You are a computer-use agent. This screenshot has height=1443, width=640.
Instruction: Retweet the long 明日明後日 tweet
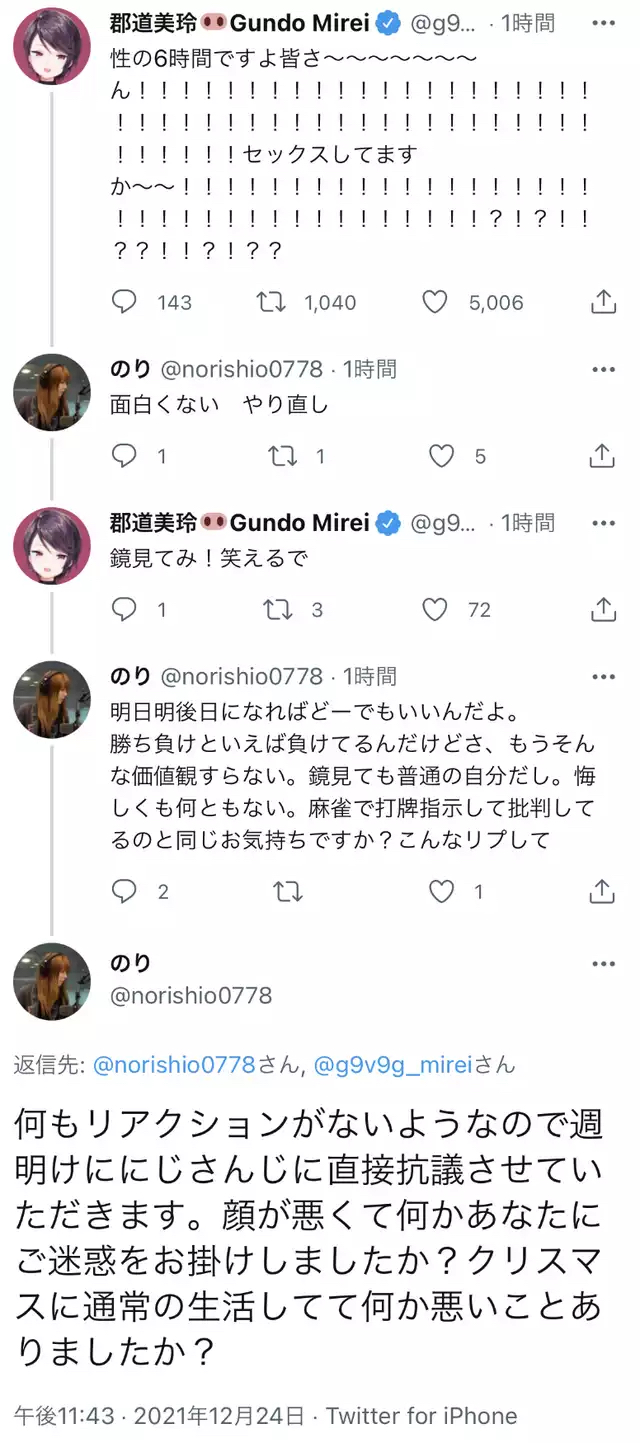[x=288, y=891]
